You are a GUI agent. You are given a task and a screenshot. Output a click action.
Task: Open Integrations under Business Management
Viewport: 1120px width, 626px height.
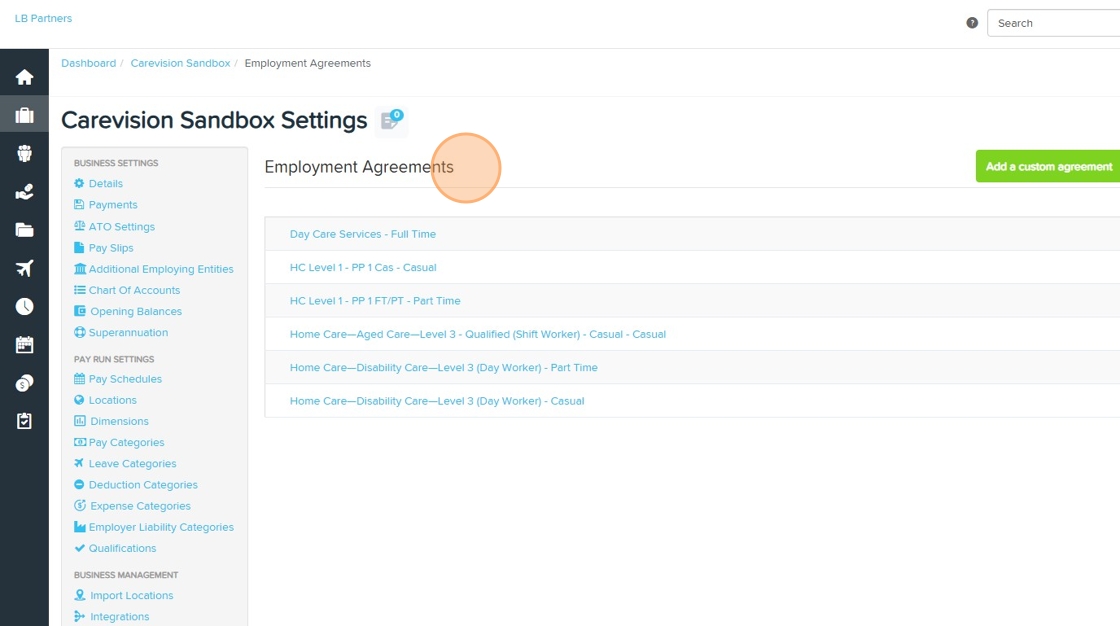coord(119,617)
